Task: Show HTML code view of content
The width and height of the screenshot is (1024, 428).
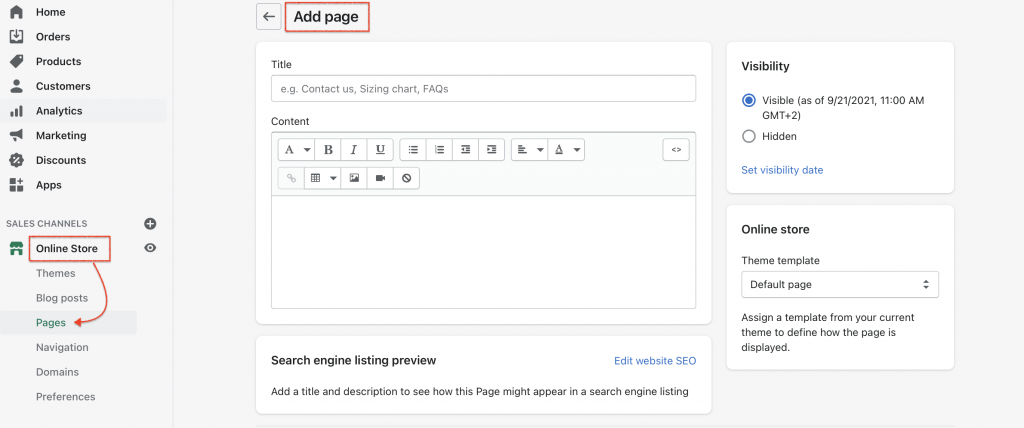Action: [676, 149]
